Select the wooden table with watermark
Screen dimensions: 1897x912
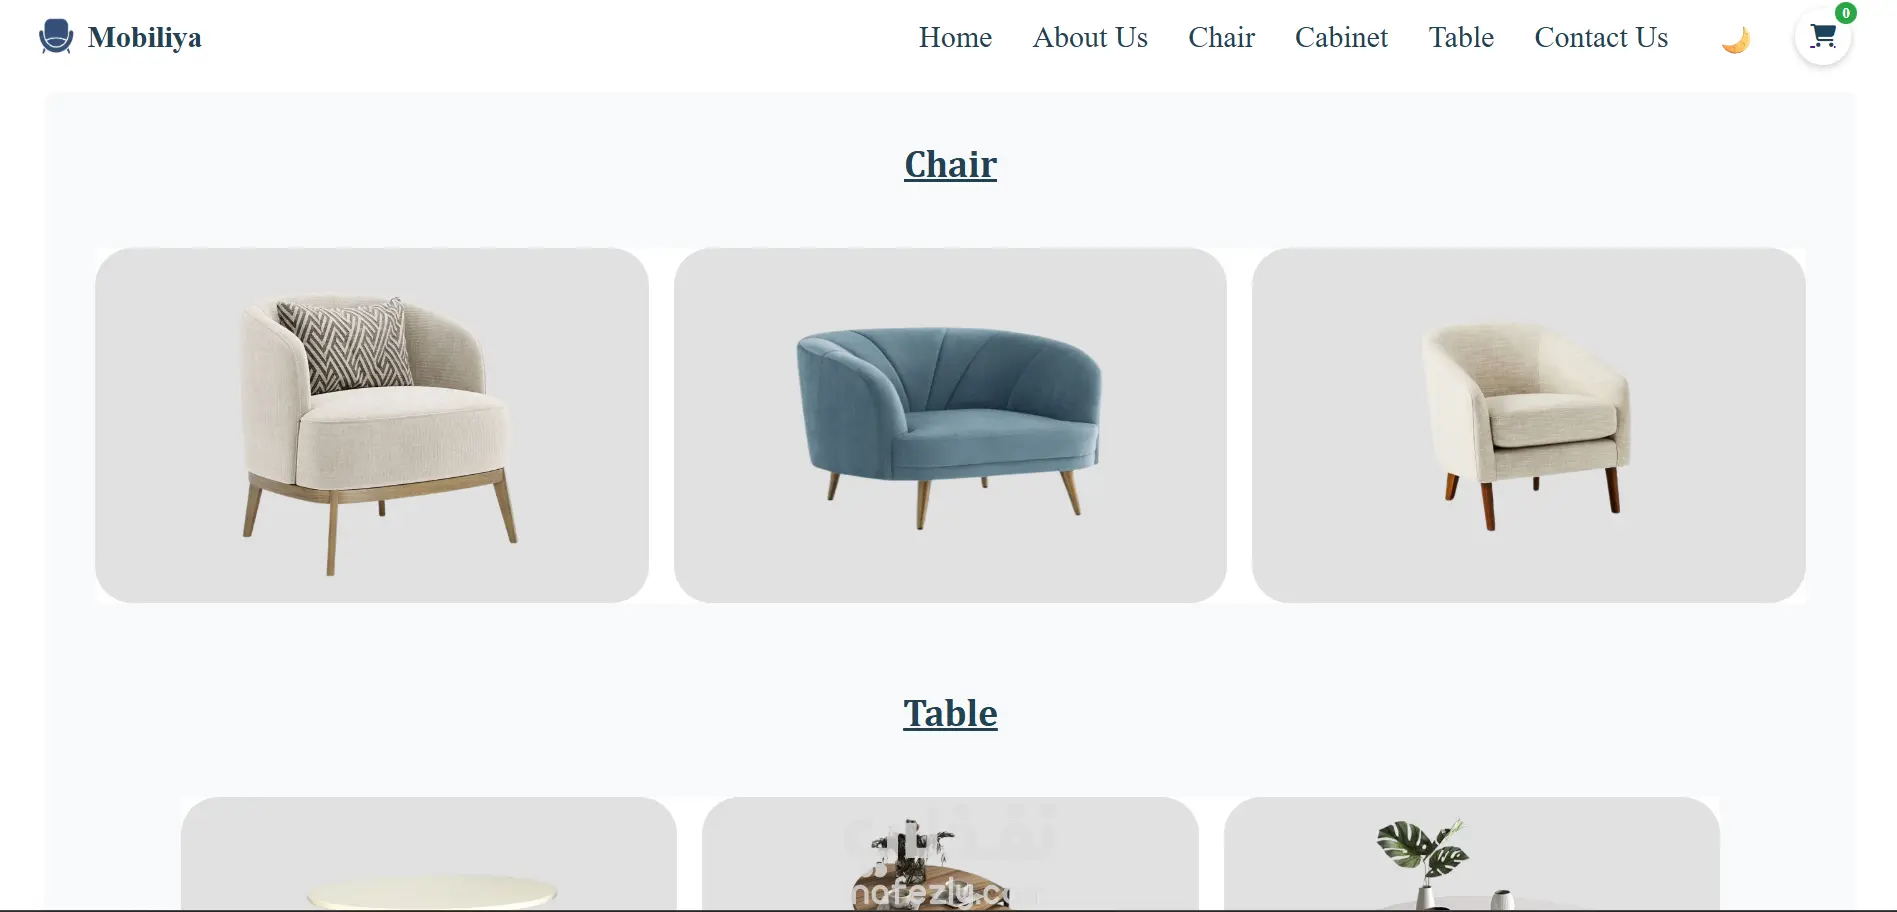point(950,854)
